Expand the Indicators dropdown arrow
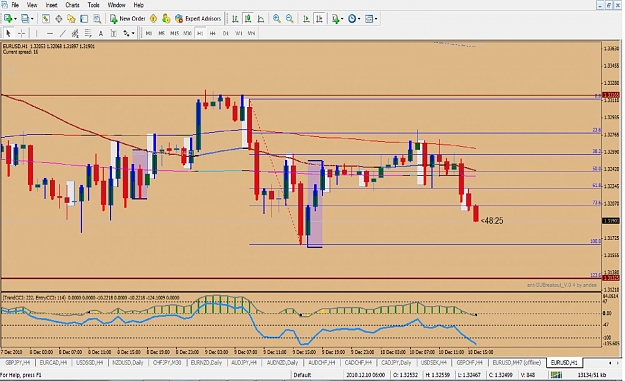 [342, 19]
